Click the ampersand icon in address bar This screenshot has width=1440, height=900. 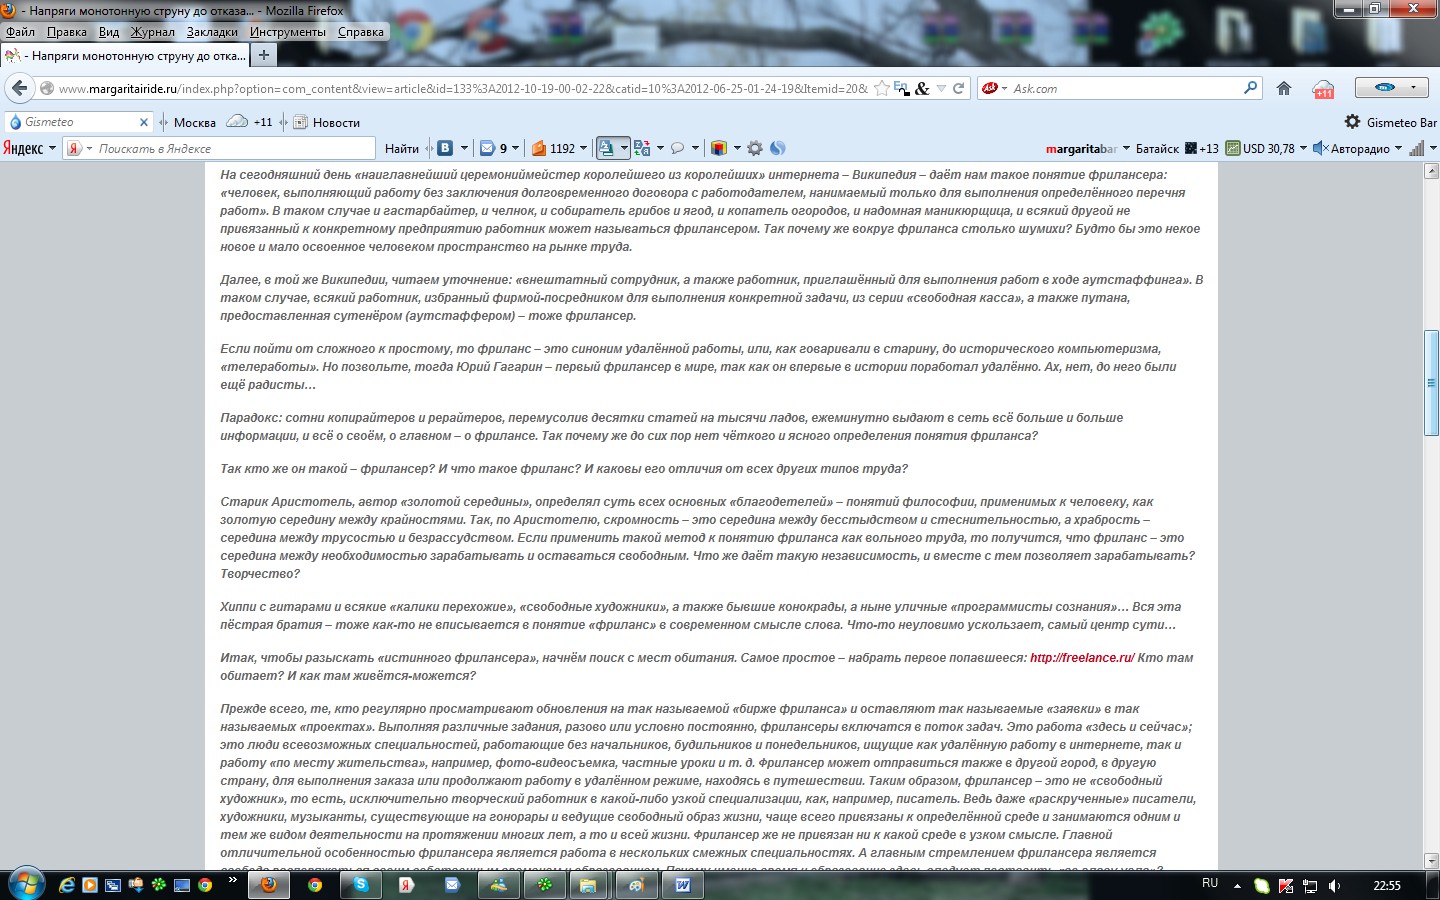(x=922, y=88)
